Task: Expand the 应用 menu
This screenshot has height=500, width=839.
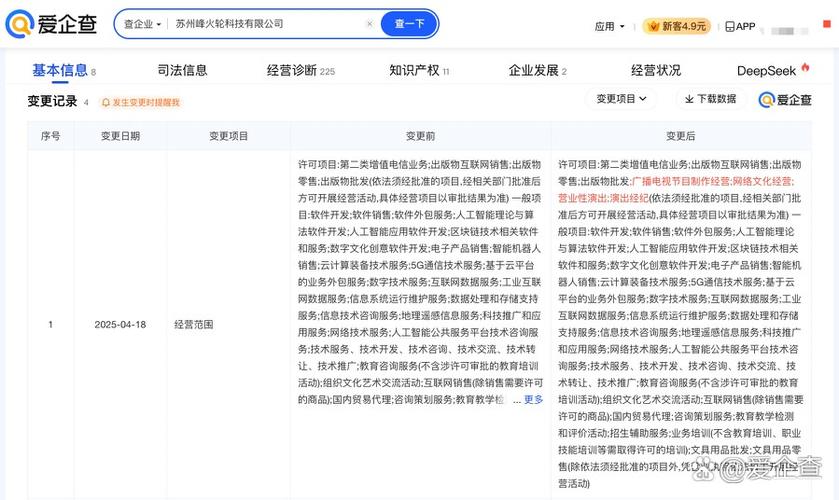Action: coord(609,26)
